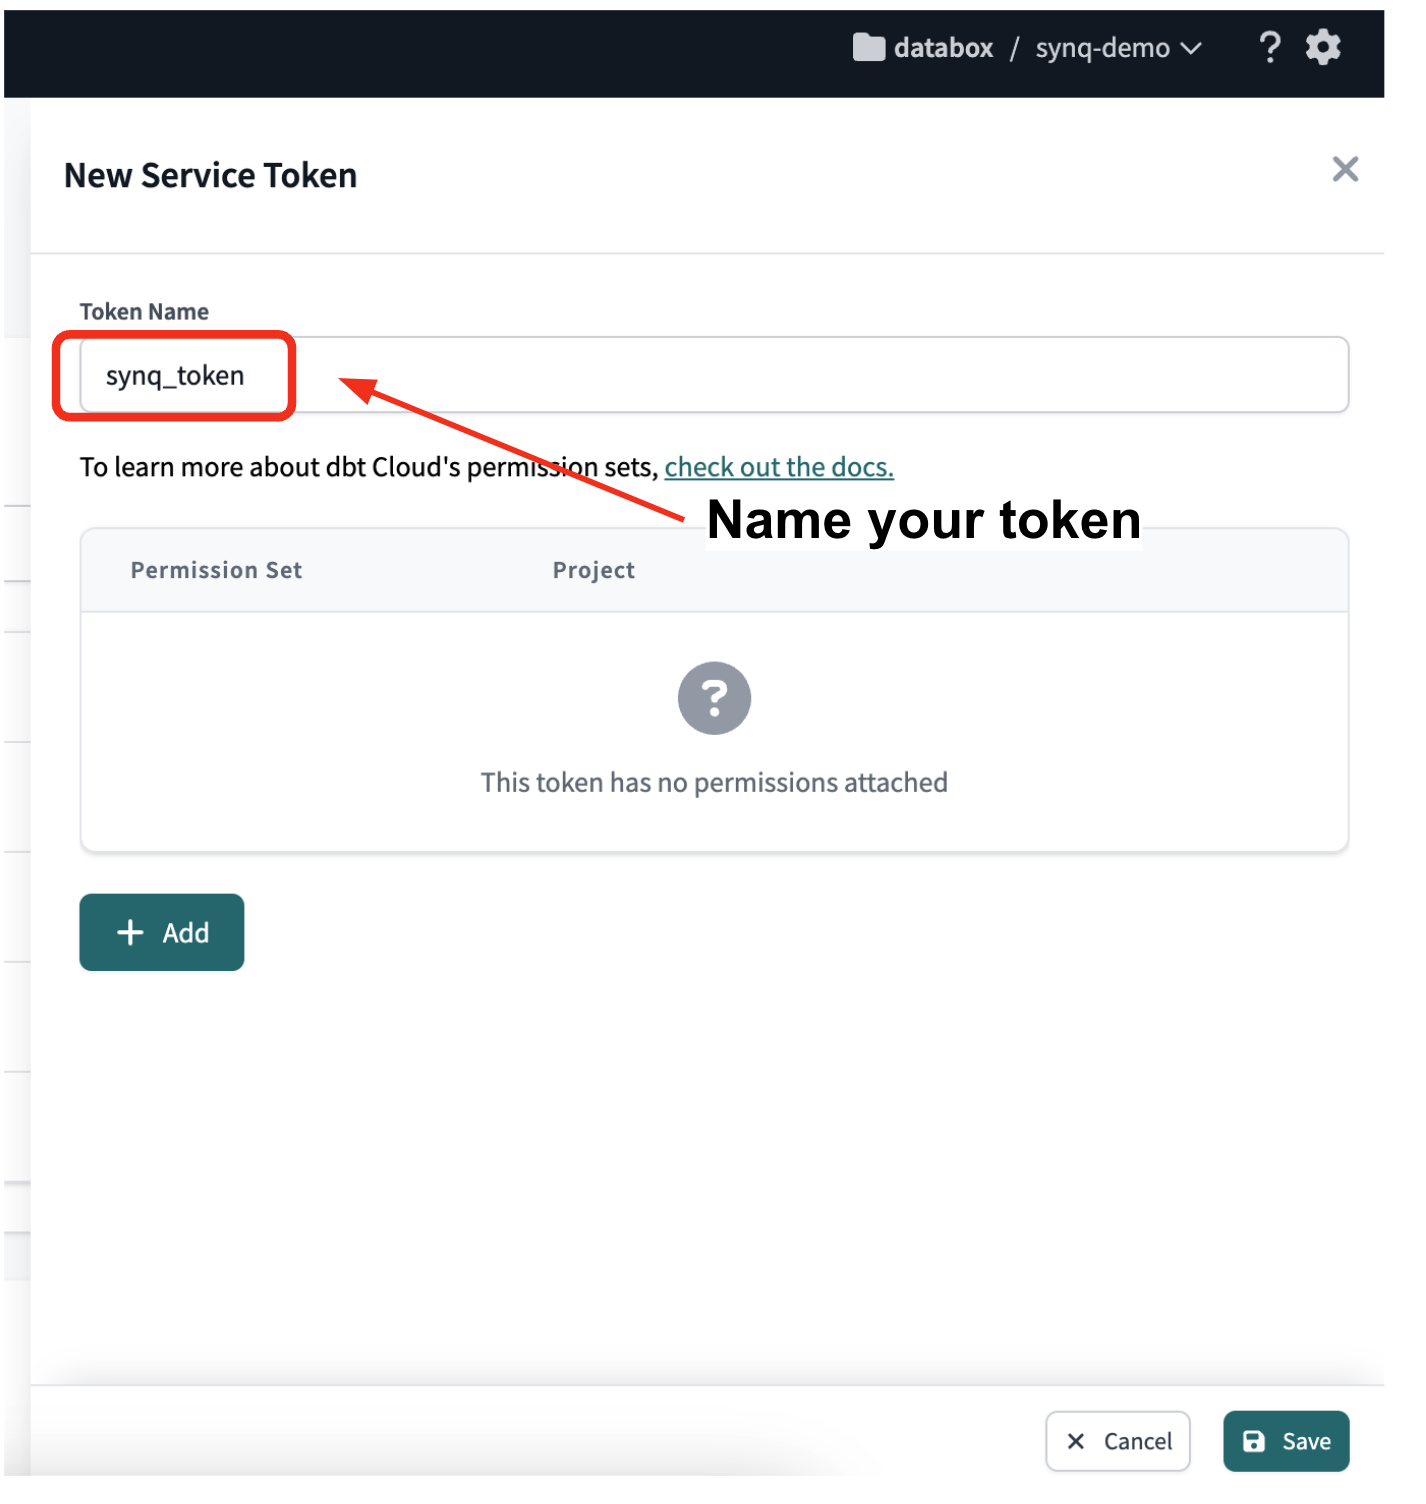Click the chevron next to synq-demo

point(1191,48)
